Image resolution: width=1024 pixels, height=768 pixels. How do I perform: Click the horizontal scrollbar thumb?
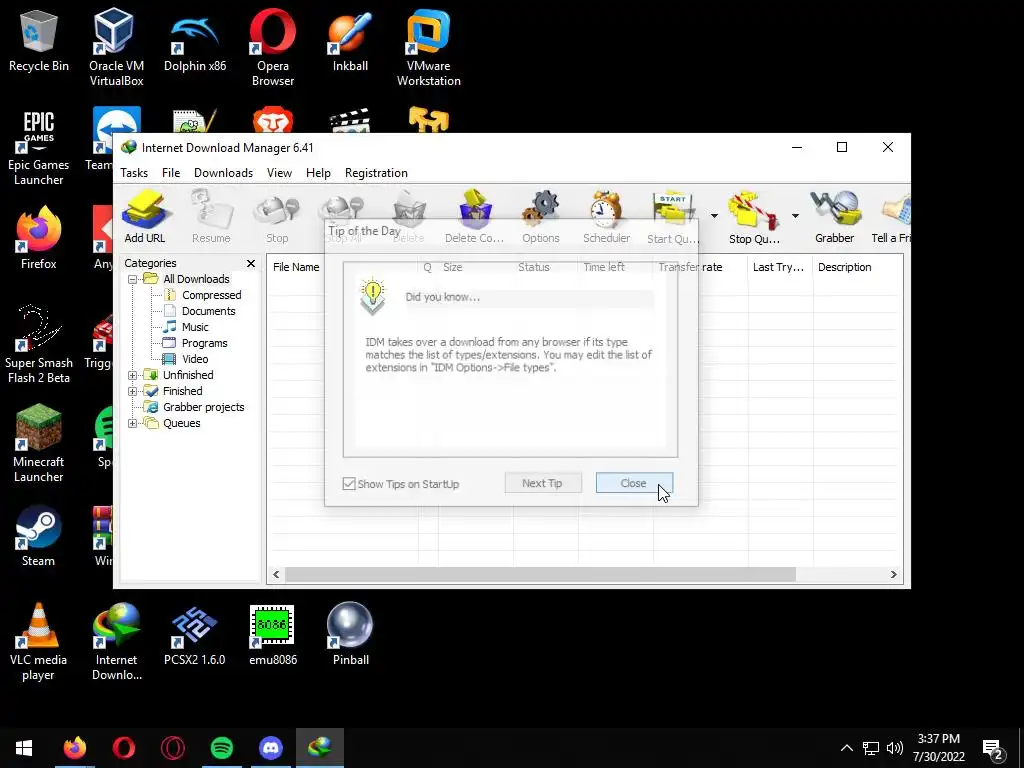point(540,575)
